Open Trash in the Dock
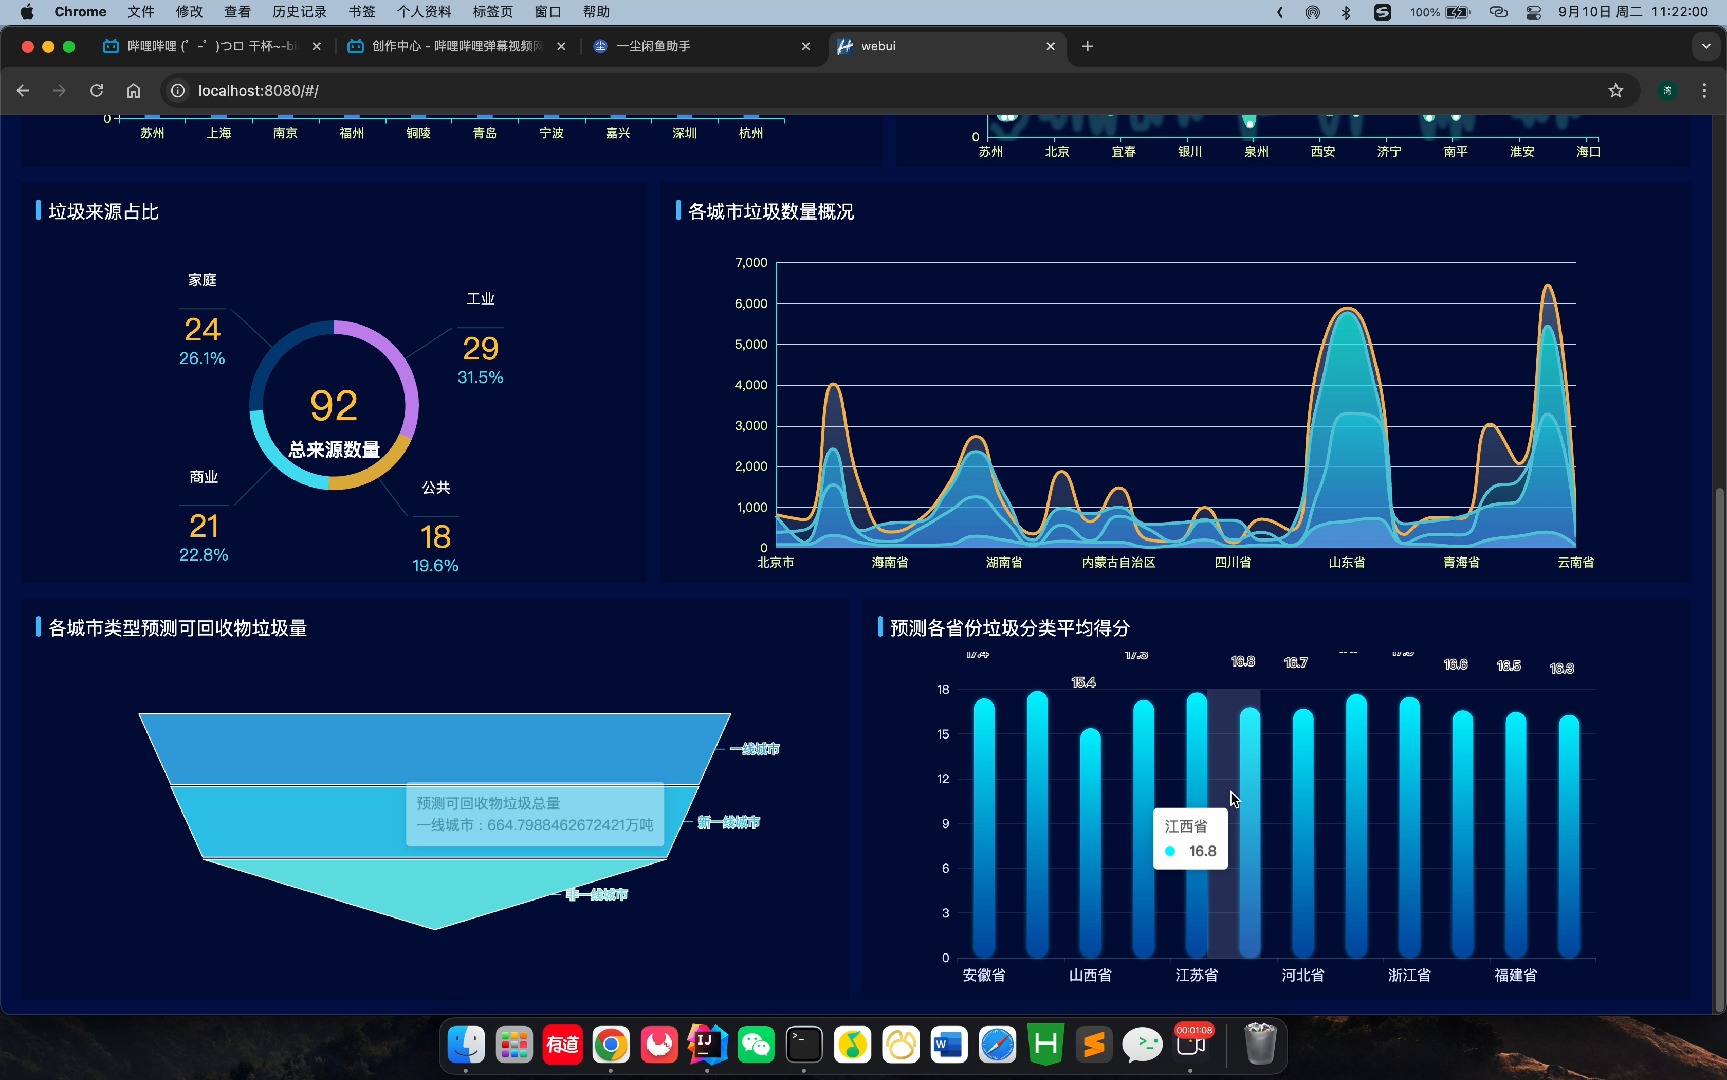The width and height of the screenshot is (1727, 1080). 1260,1044
